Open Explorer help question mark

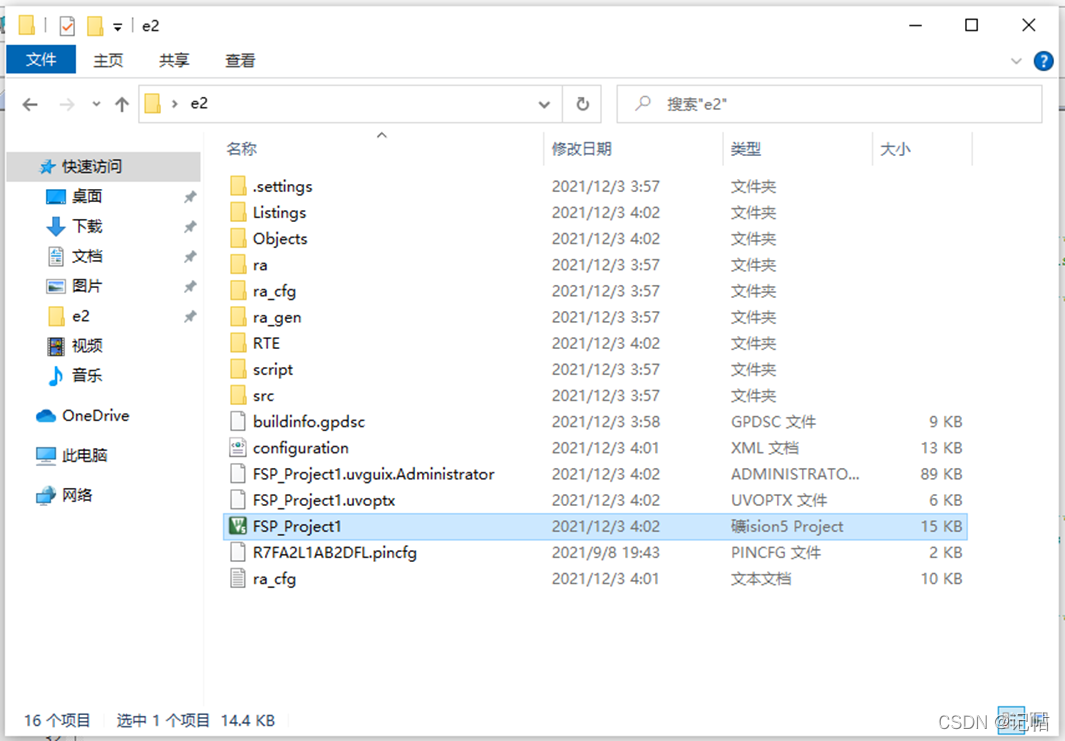1043,60
